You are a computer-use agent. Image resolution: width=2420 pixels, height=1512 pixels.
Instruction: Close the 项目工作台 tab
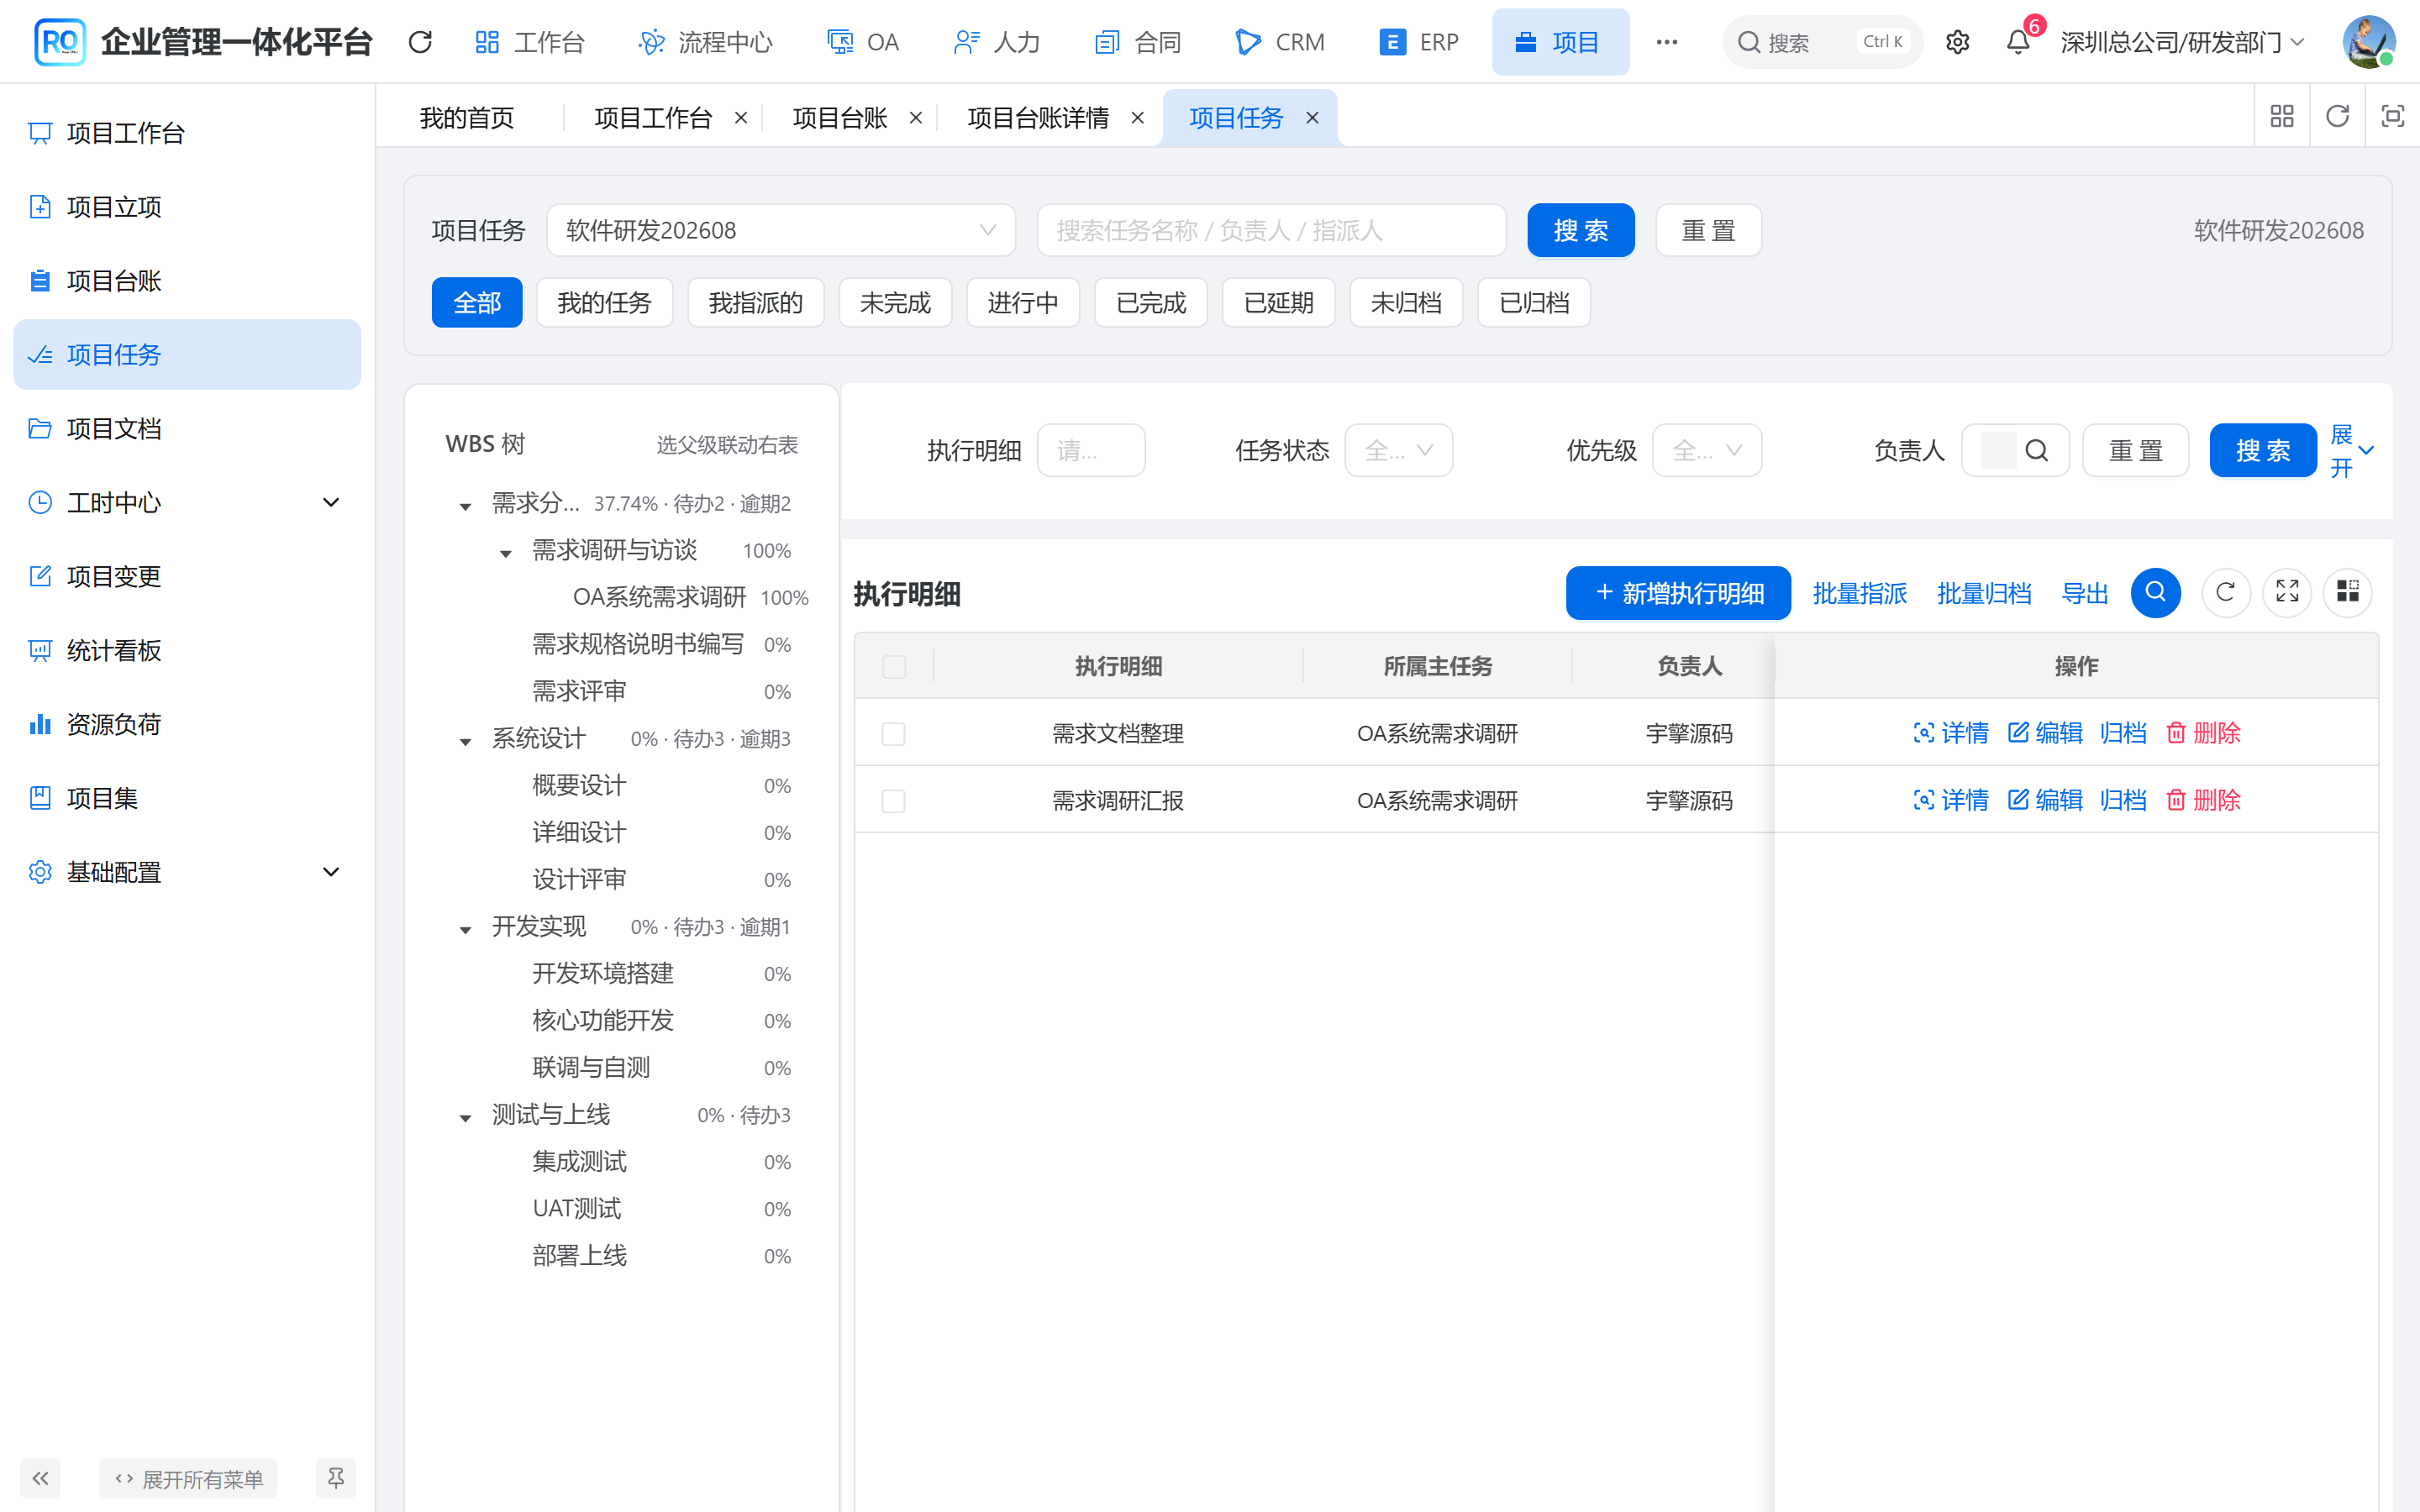tap(741, 118)
